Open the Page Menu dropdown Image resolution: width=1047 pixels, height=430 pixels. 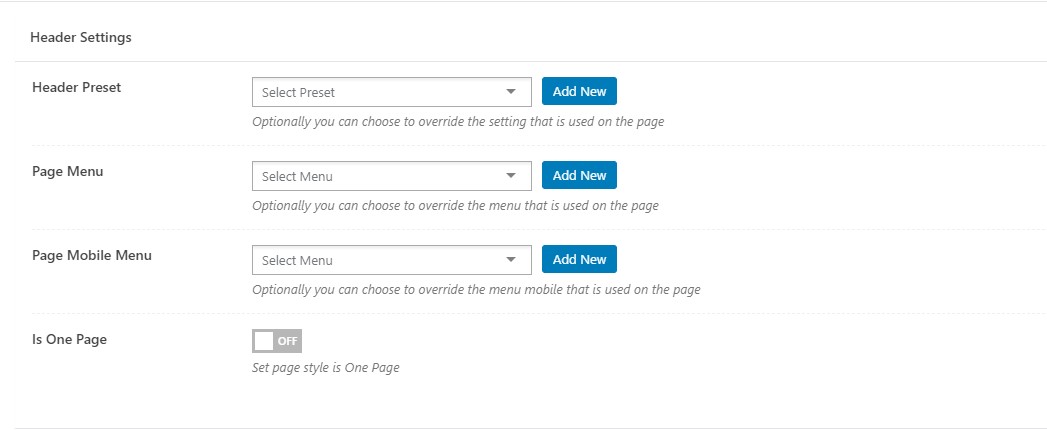392,176
